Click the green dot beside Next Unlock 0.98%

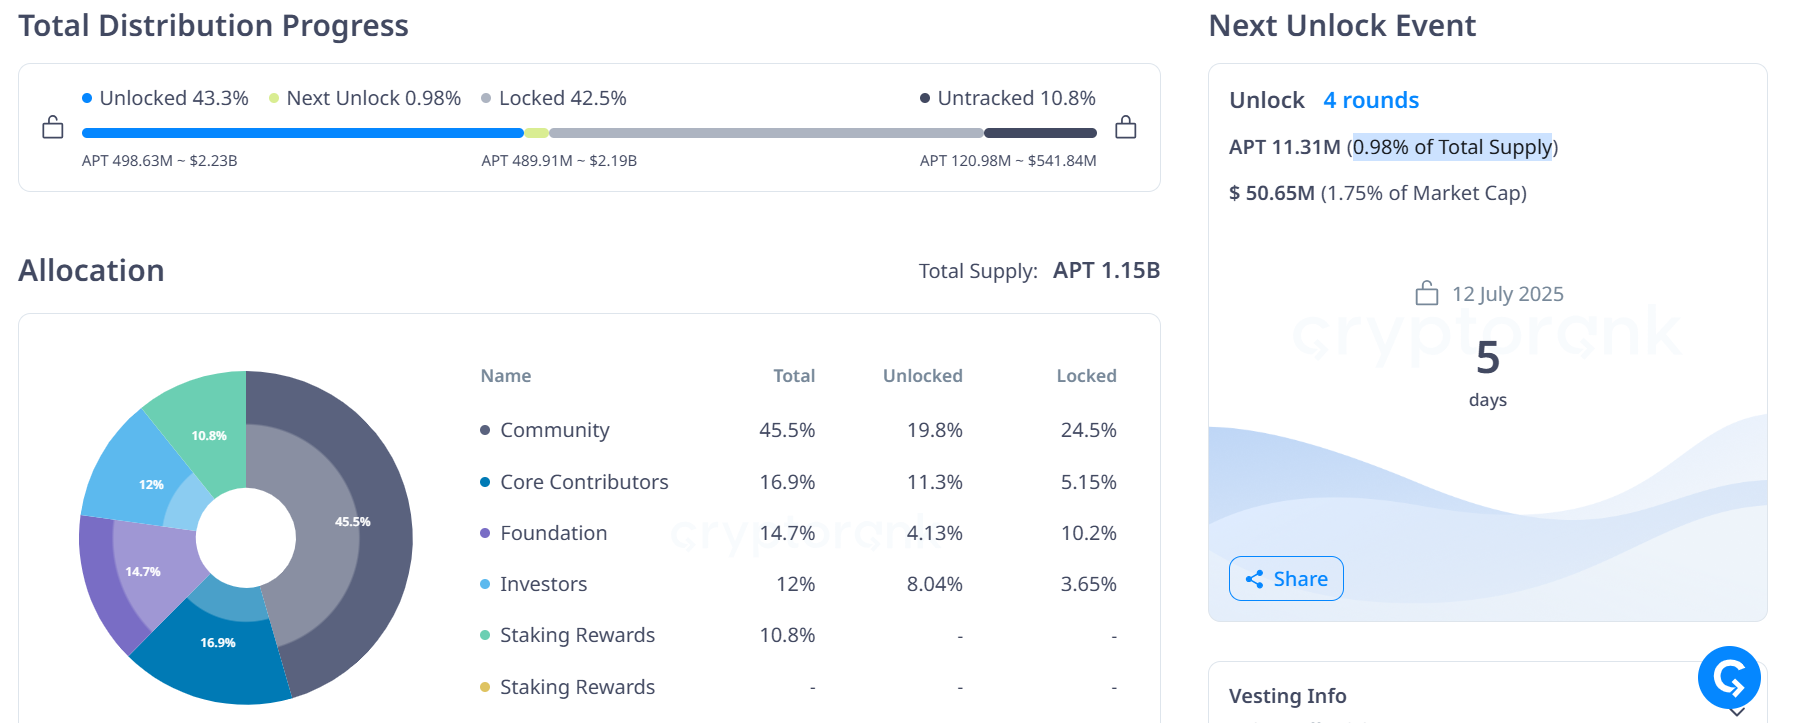274,98
